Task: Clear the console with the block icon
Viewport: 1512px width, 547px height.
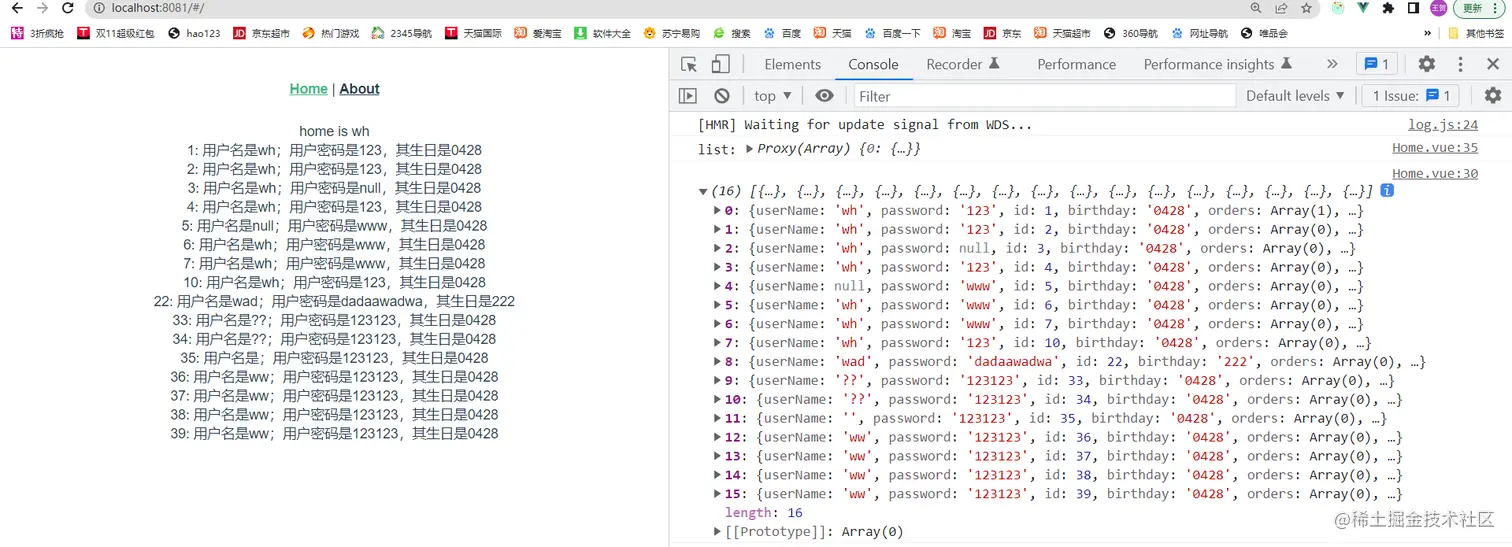Action: tap(722, 96)
